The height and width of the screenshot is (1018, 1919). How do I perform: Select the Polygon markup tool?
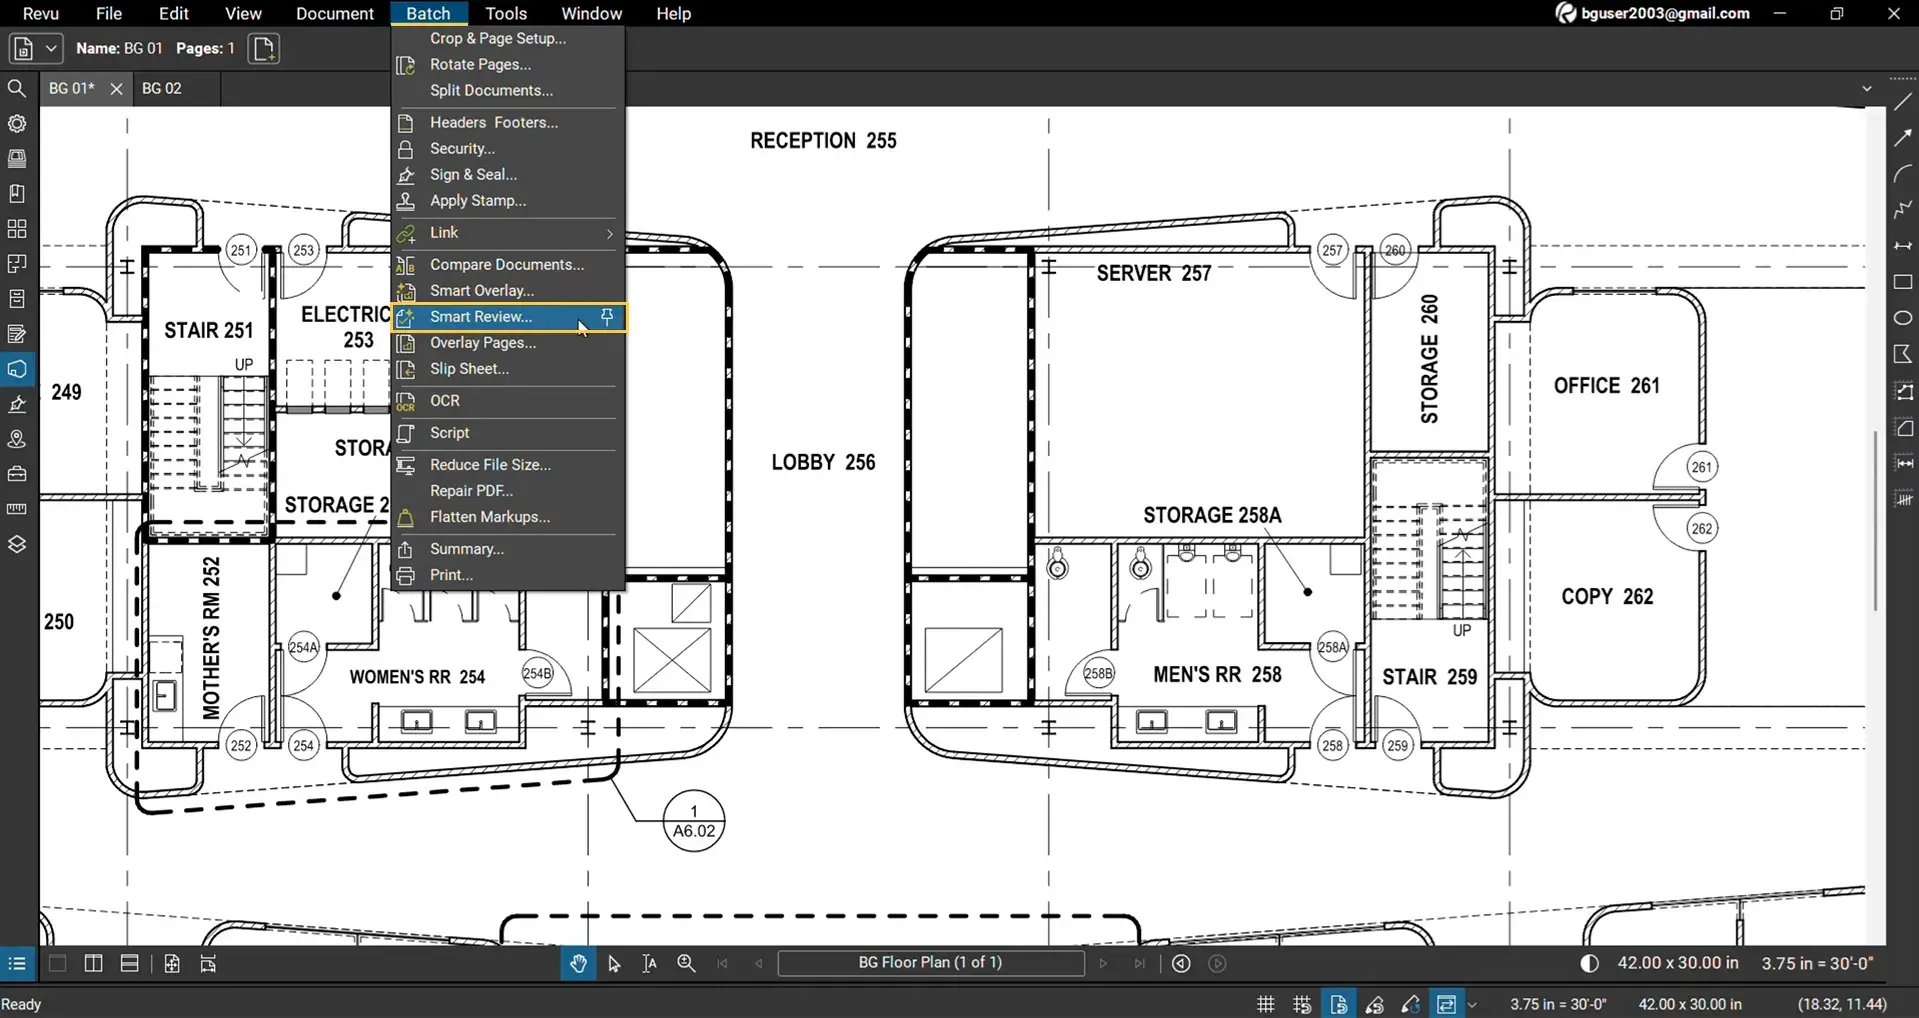(x=1903, y=354)
